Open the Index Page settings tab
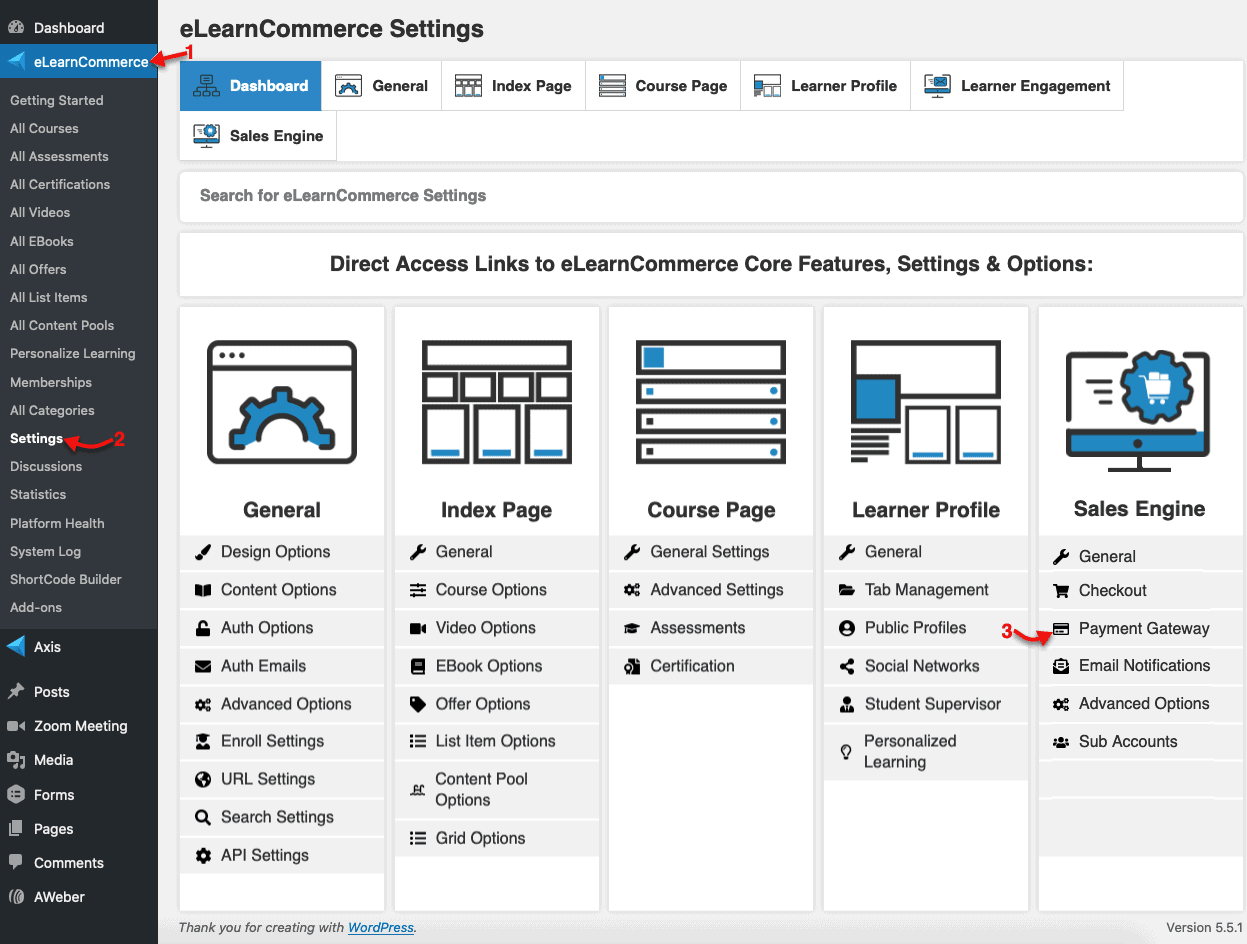This screenshot has height=944, width=1247. click(x=513, y=86)
